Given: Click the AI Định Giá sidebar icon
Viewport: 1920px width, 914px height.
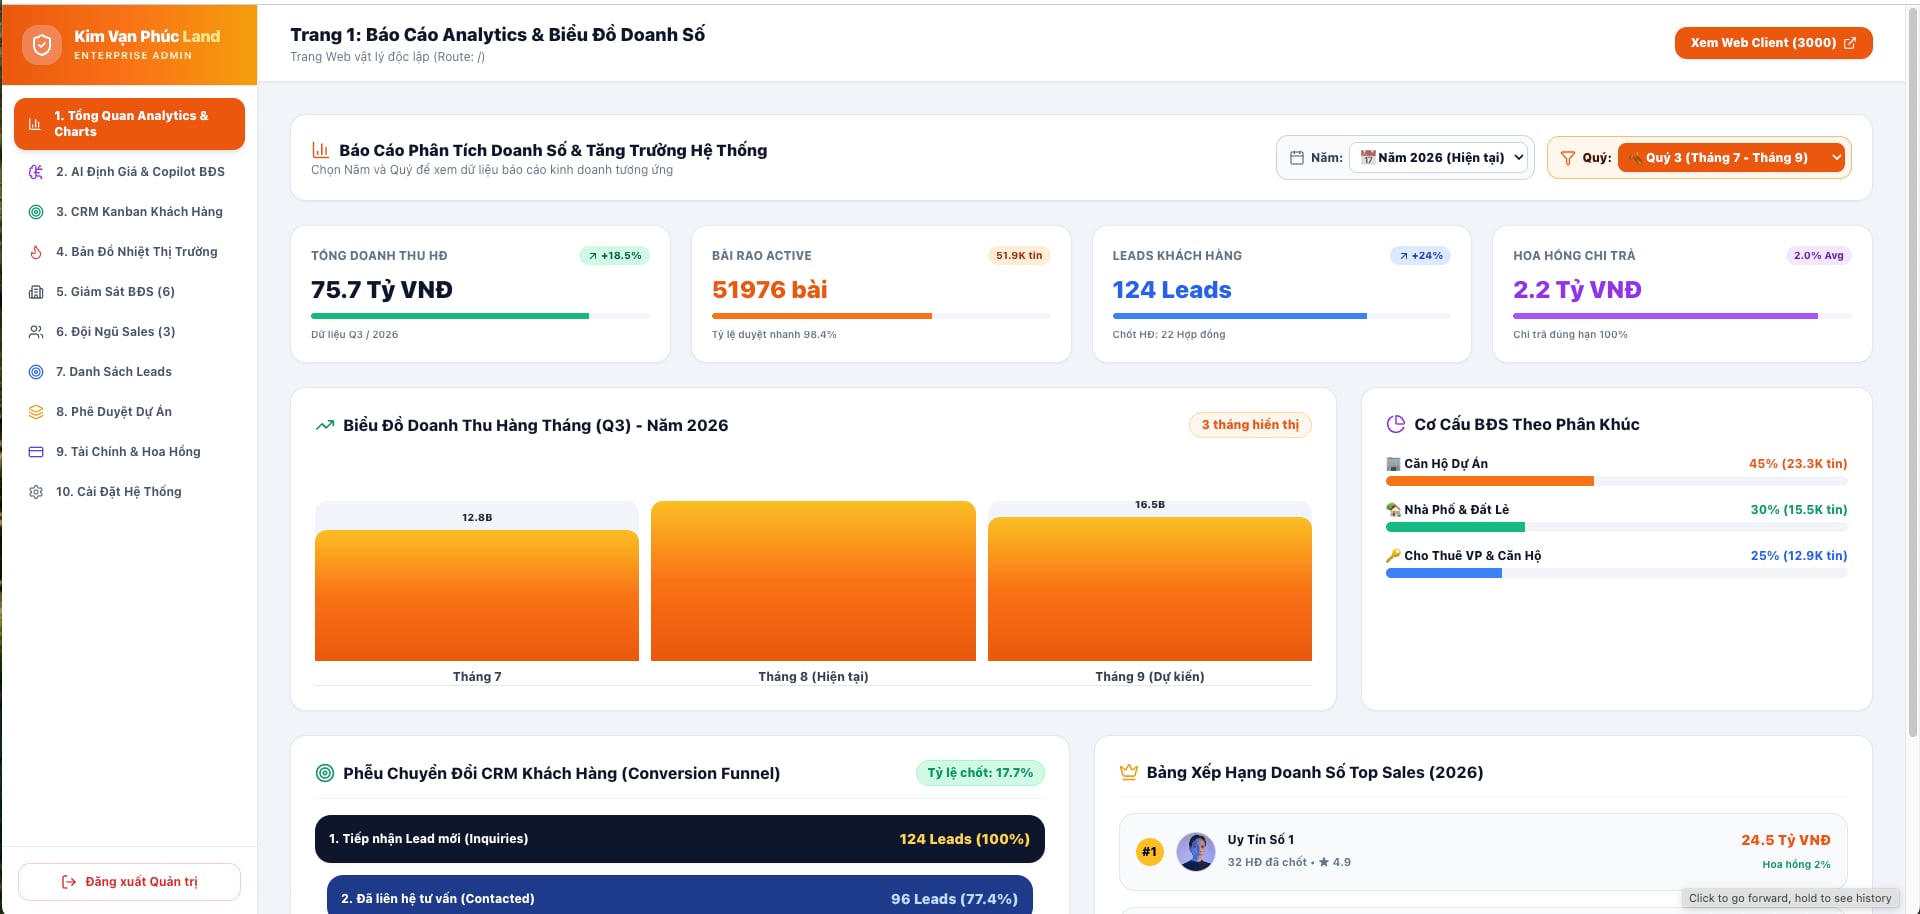Looking at the screenshot, I should pos(36,172).
